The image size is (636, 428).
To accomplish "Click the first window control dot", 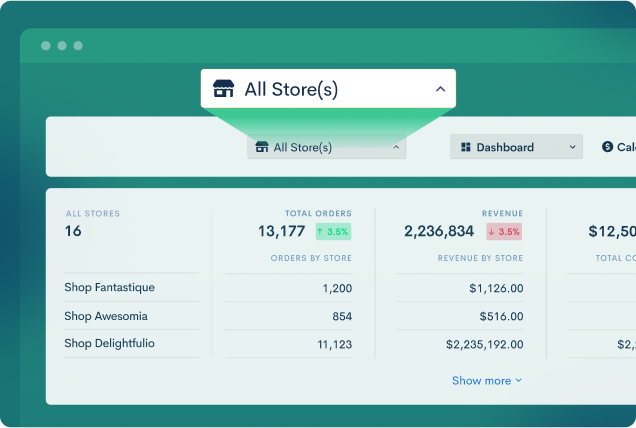I will (45, 46).
